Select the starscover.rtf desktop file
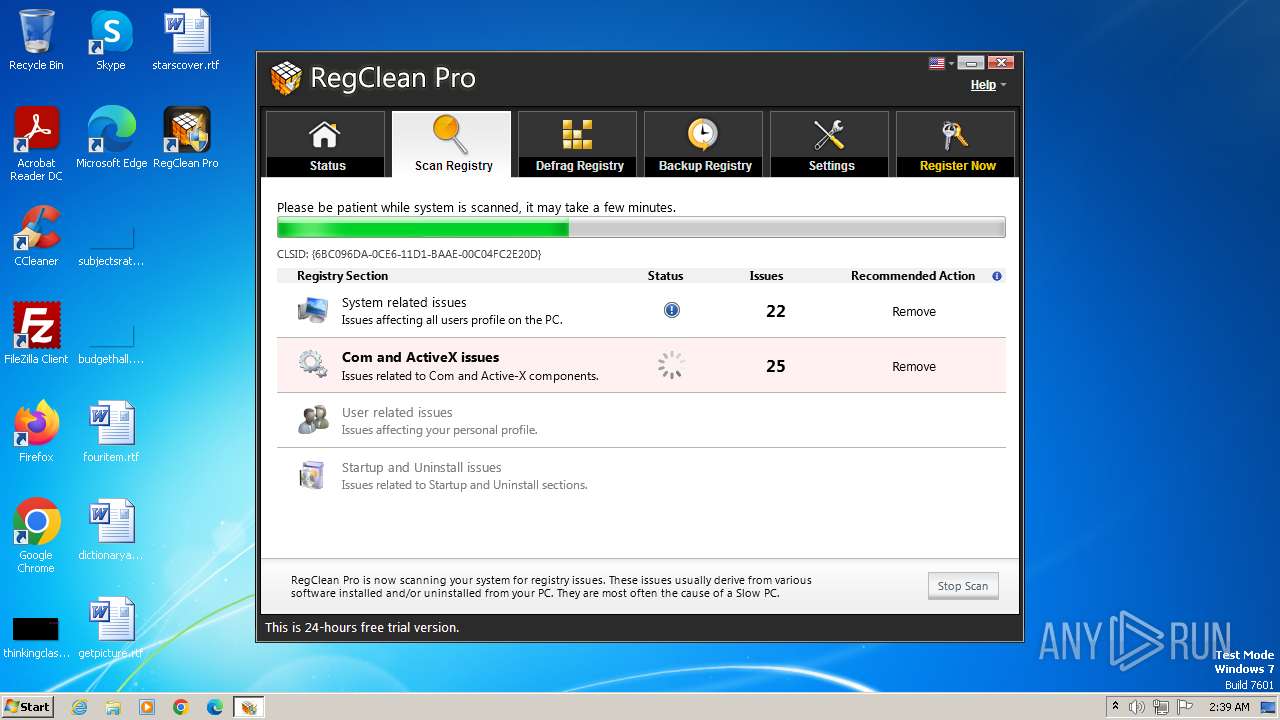1280x720 pixels. [186, 40]
